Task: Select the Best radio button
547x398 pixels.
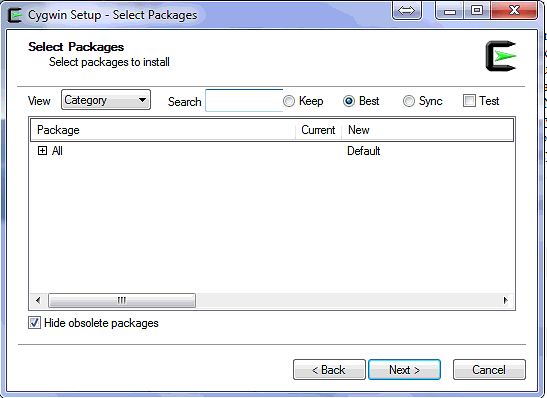Action: (349, 102)
